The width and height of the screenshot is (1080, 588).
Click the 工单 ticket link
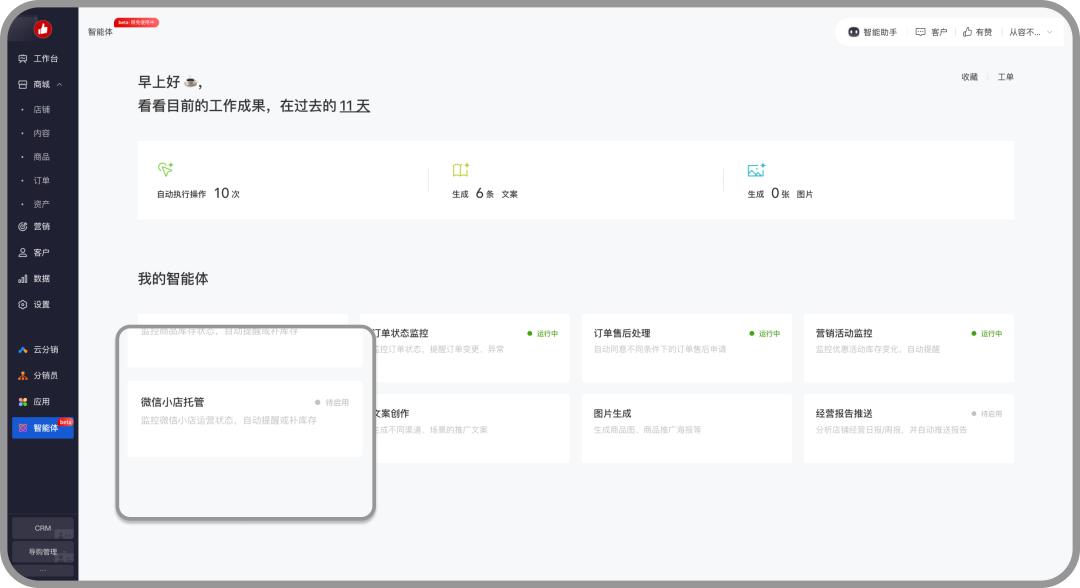pyautogui.click(x=1005, y=77)
